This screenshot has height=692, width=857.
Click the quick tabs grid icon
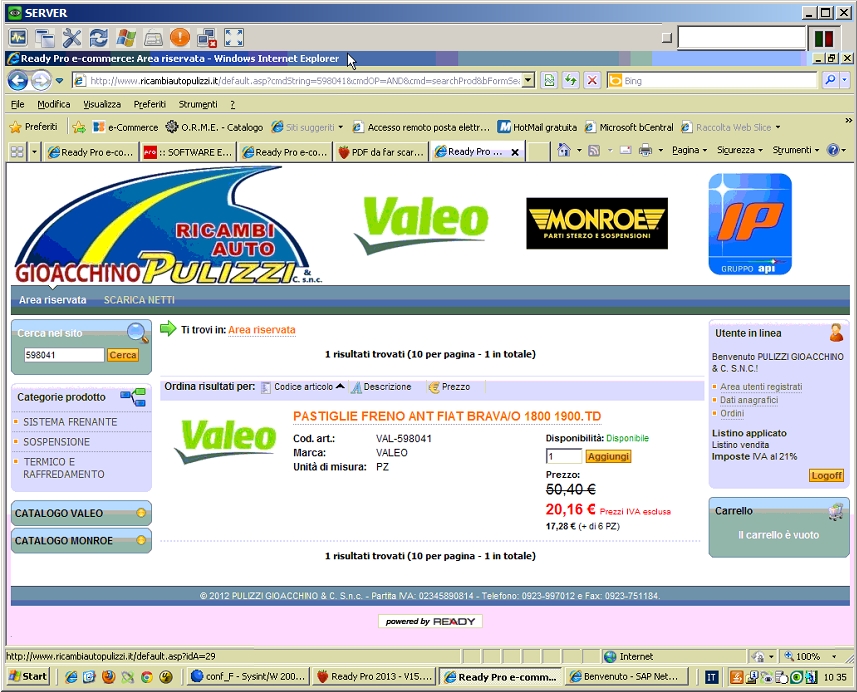[17, 151]
